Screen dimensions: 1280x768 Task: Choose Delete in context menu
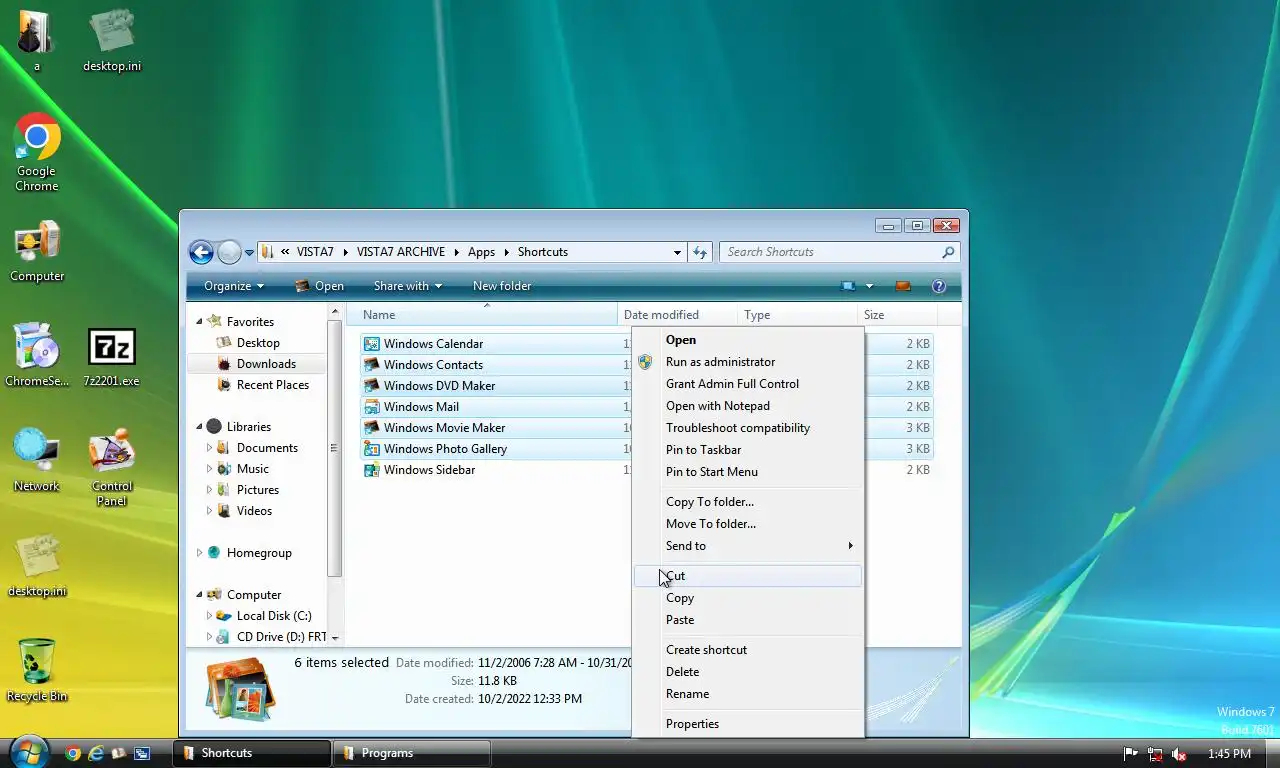point(748,672)
